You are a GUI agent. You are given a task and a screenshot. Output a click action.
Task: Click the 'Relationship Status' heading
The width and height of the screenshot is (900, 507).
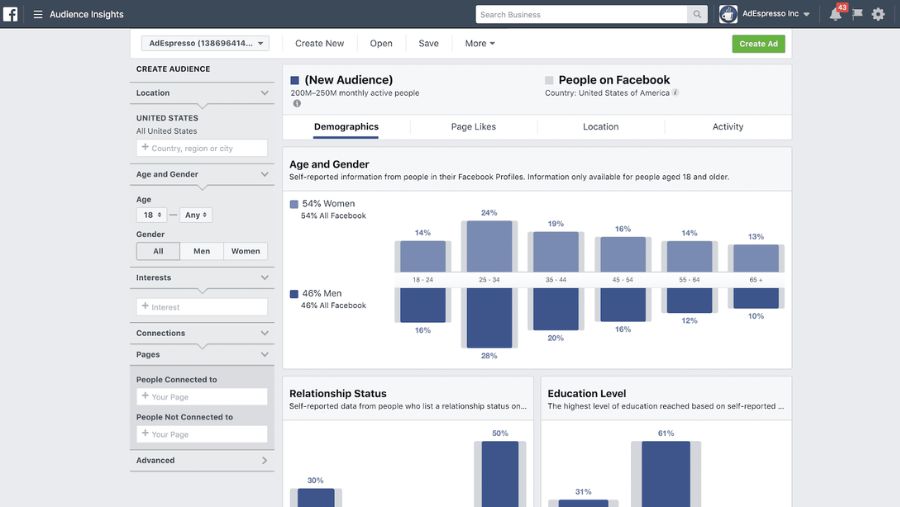pyautogui.click(x=338, y=393)
